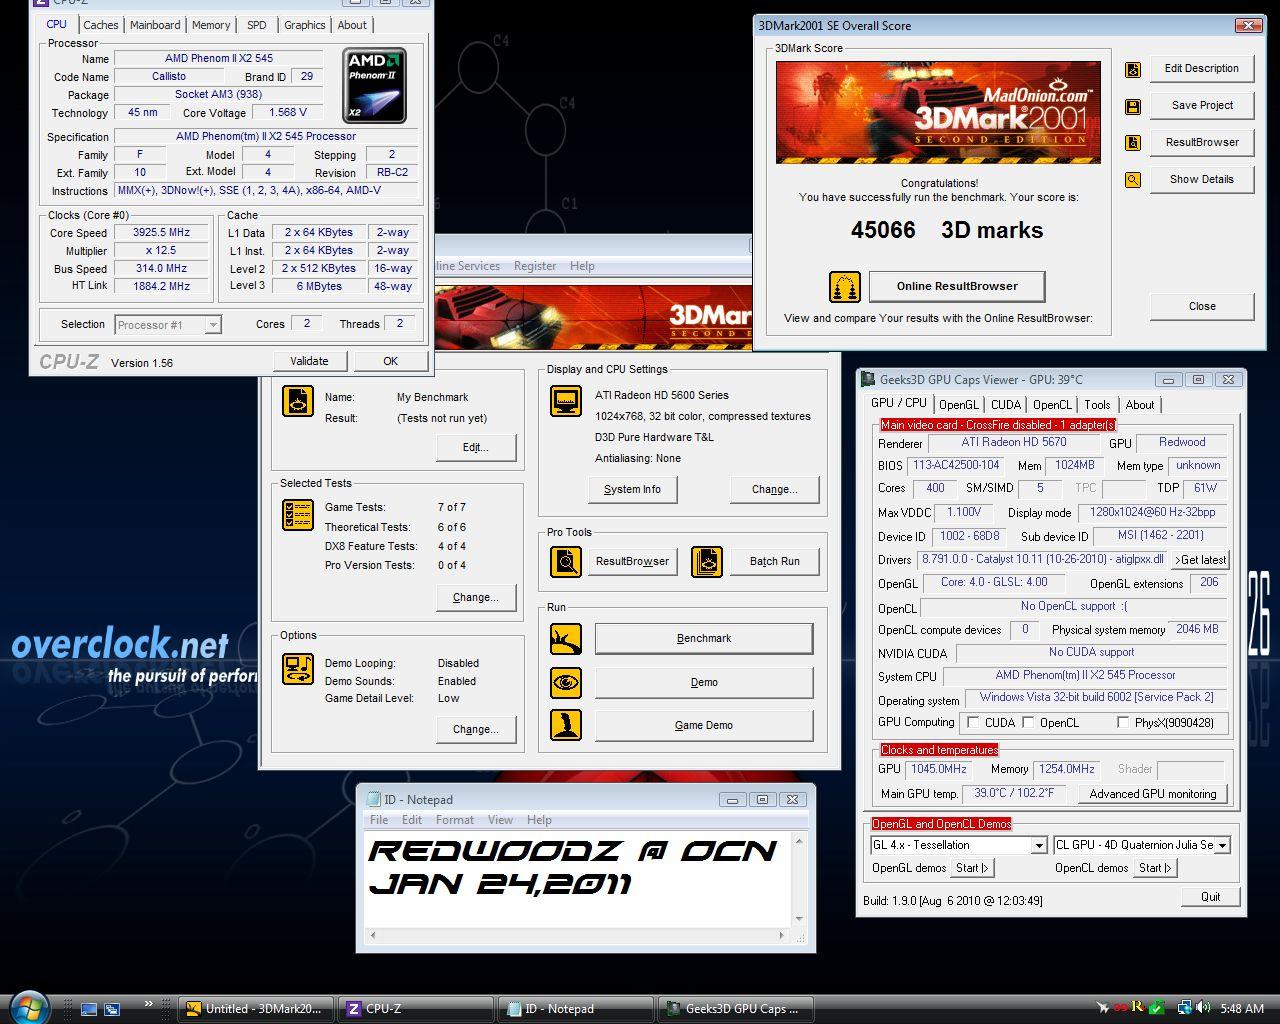Click the Get latest drivers button
The width and height of the screenshot is (1280, 1024).
(1200, 560)
